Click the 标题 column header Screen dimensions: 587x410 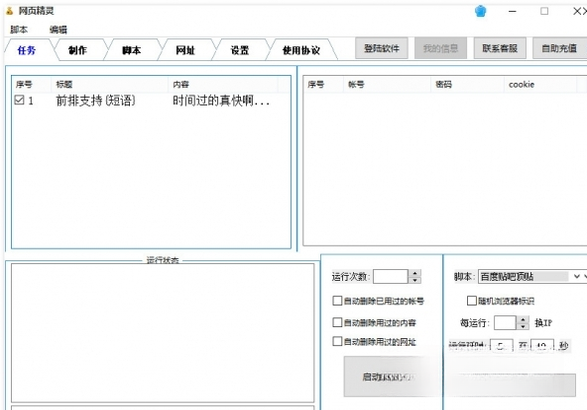click(x=110, y=85)
